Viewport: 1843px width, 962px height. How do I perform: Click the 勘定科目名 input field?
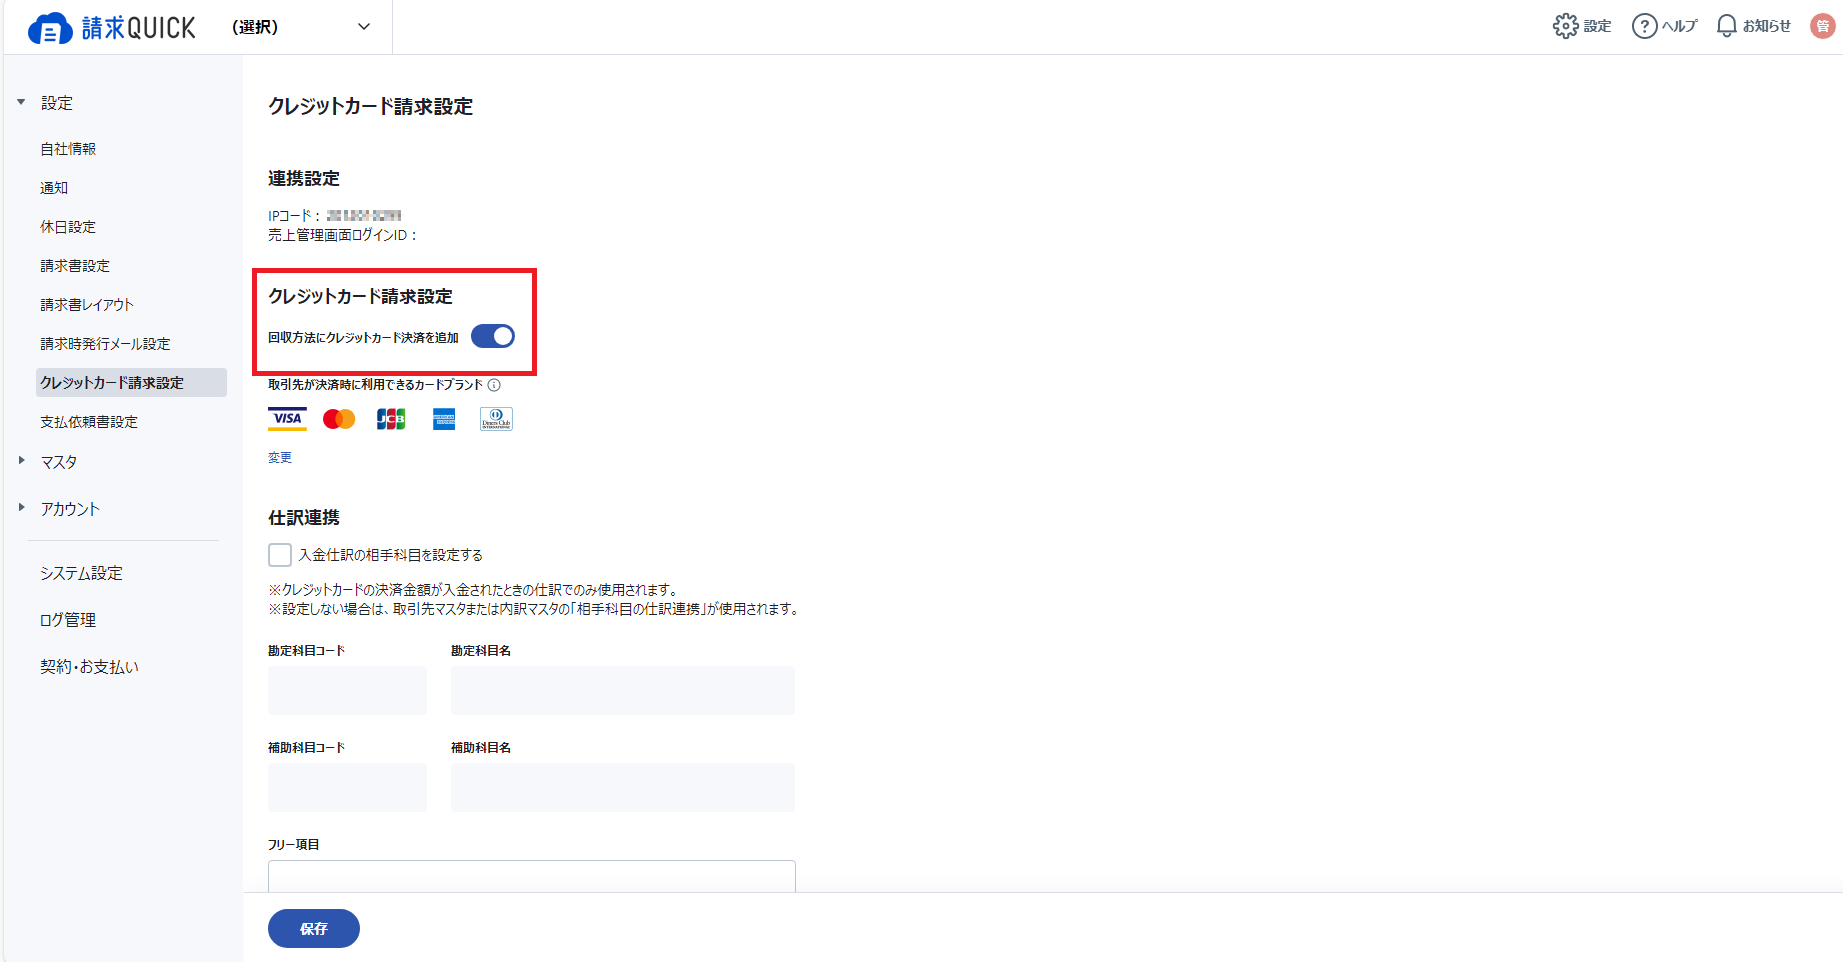pyautogui.click(x=623, y=690)
